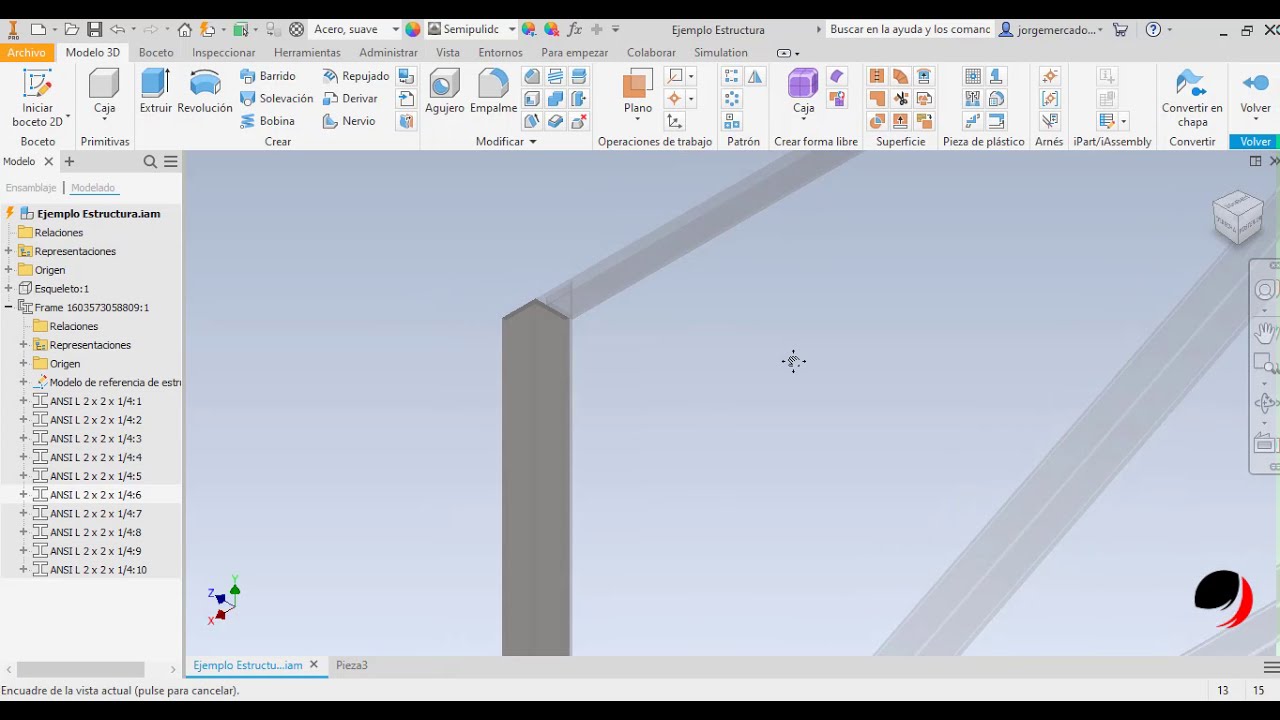Switch to the Vista ribbon tab
The width and height of the screenshot is (1280, 720).
448,52
